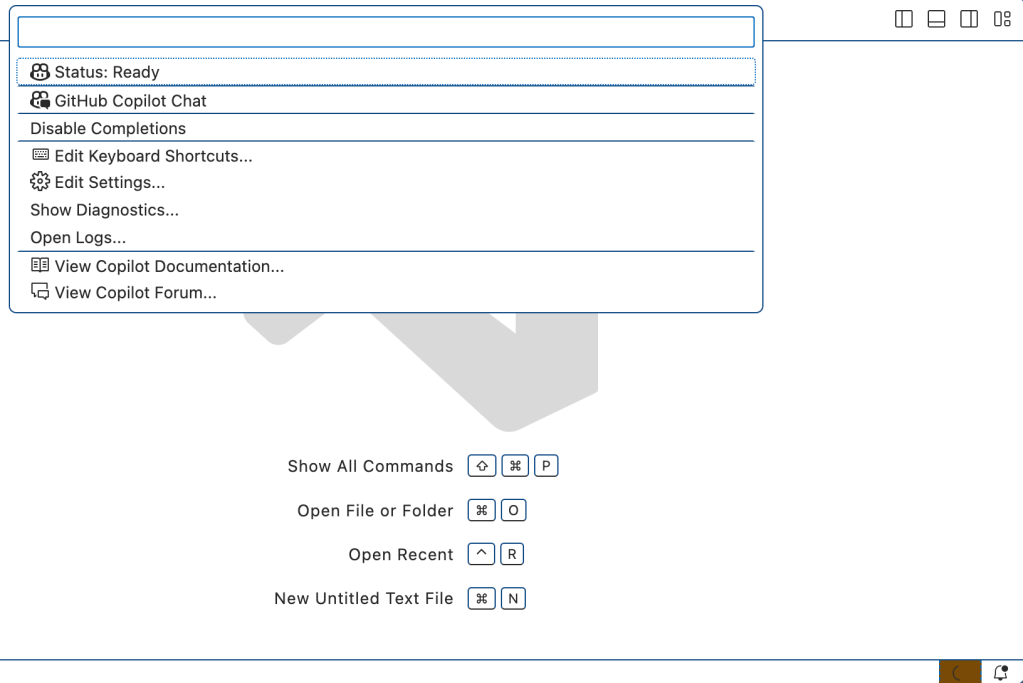Open View Copilot Forum
Image resolution: width=1023 pixels, height=683 pixels.
(133, 292)
